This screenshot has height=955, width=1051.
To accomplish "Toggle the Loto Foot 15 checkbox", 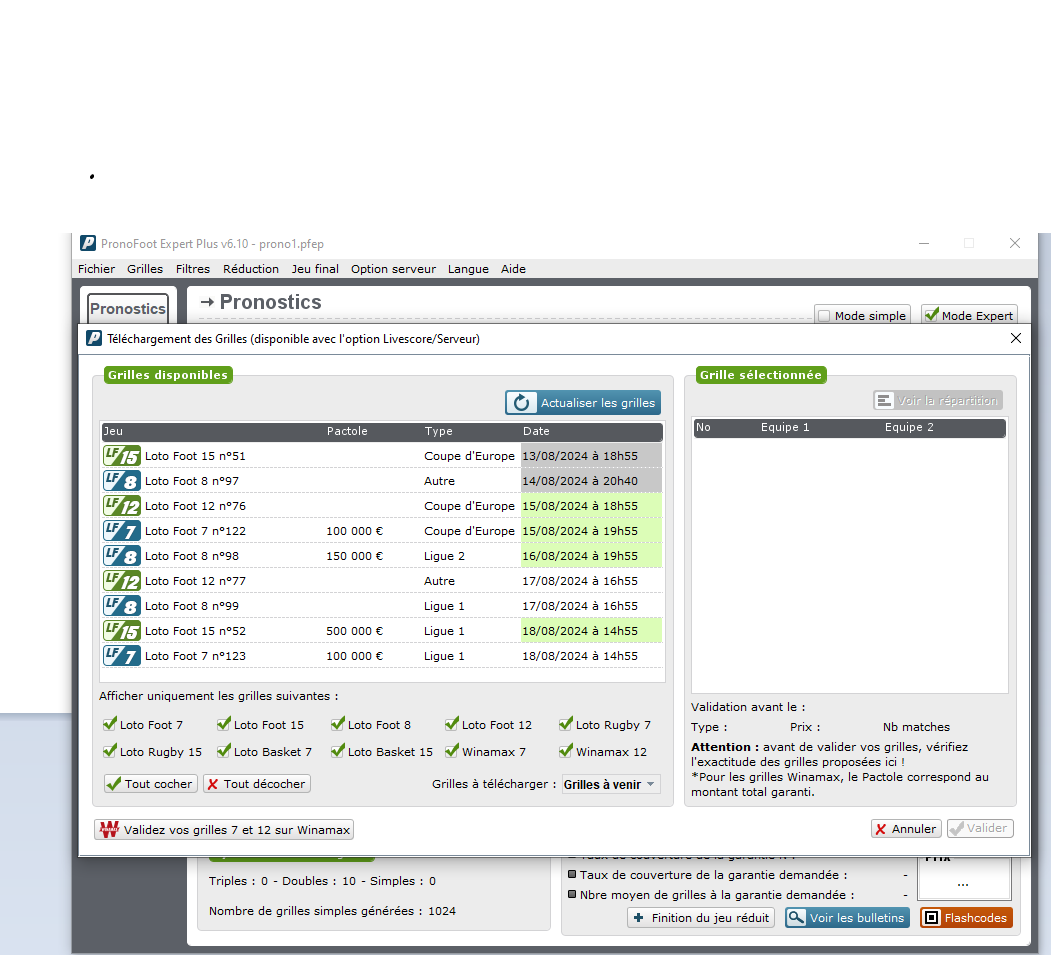I will pos(224,724).
